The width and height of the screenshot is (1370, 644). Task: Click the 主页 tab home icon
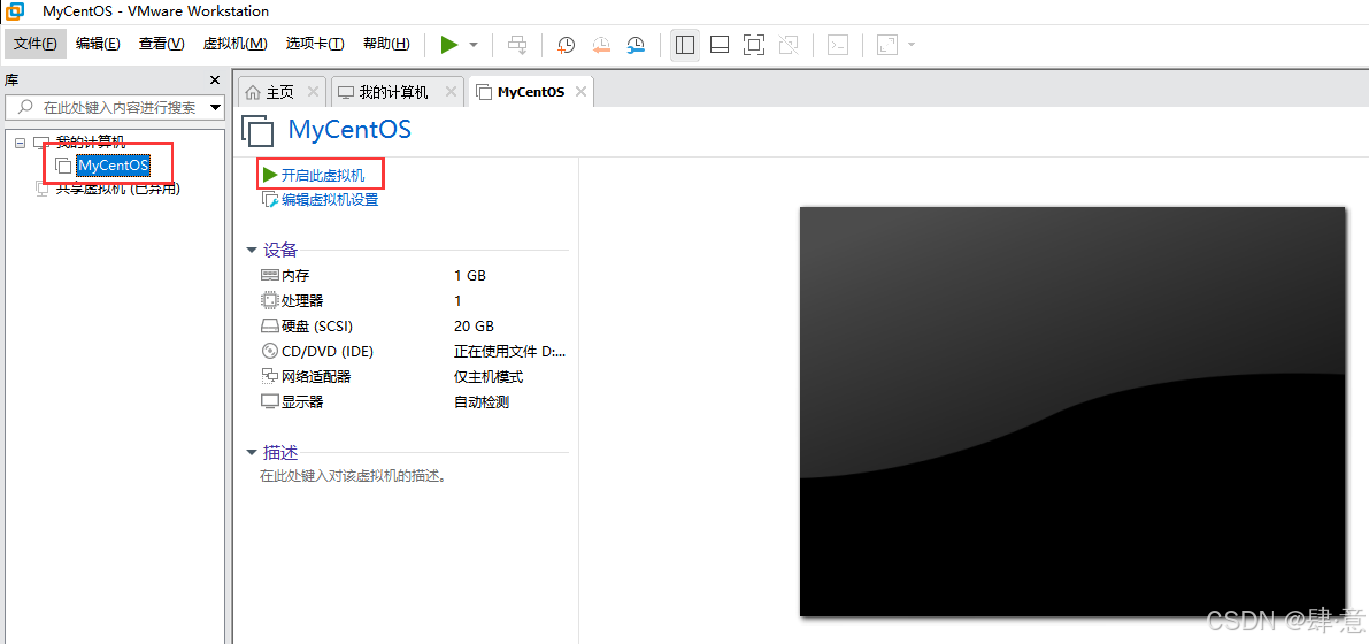click(x=253, y=92)
